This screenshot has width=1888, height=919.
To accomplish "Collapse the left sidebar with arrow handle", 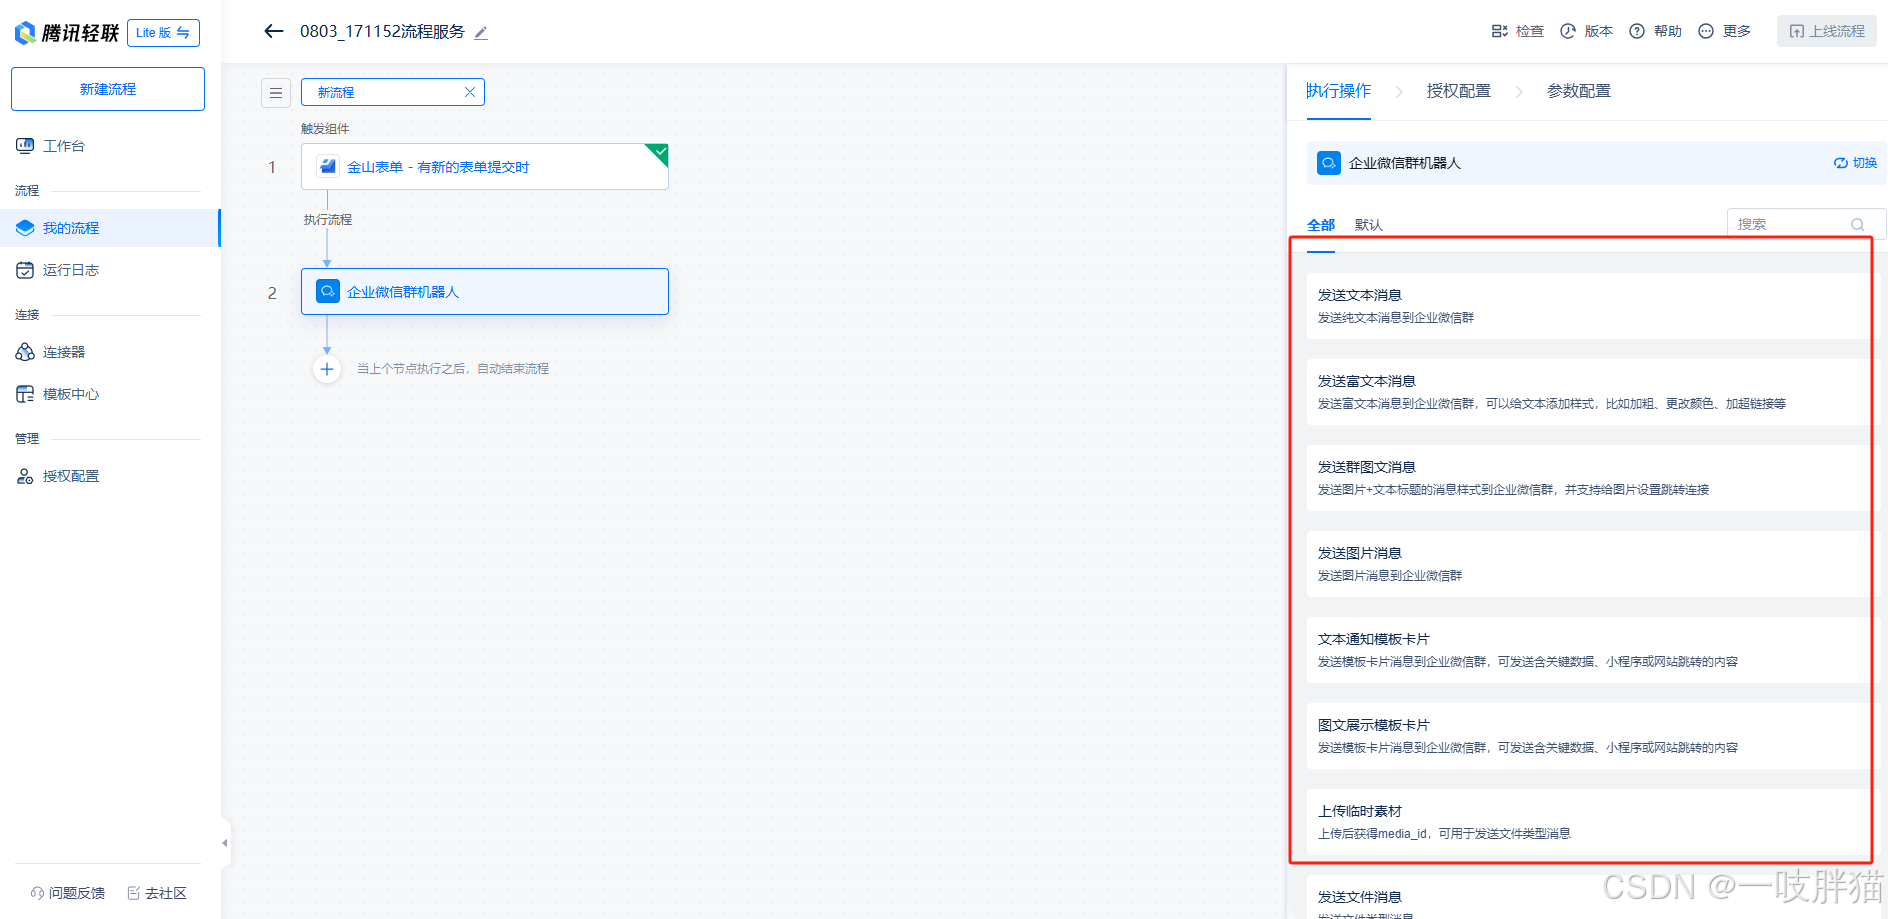I will click(225, 843).
